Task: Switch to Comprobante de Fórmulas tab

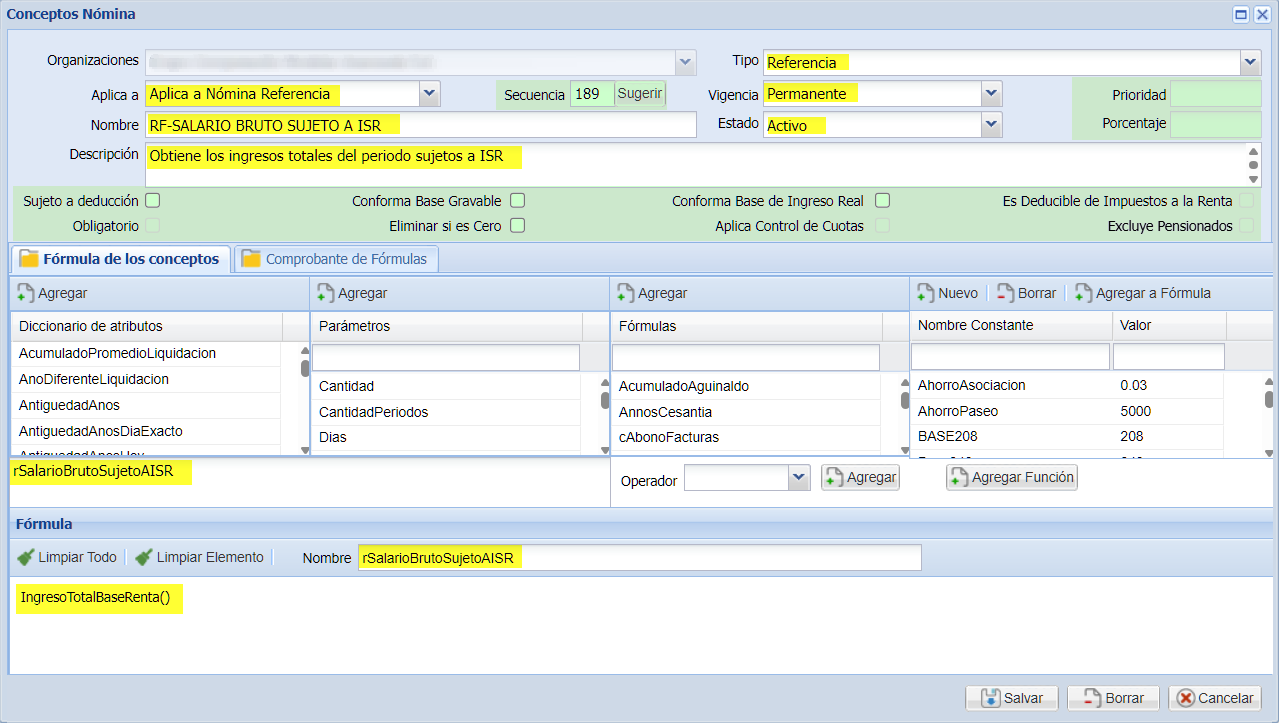Action: 335,259
